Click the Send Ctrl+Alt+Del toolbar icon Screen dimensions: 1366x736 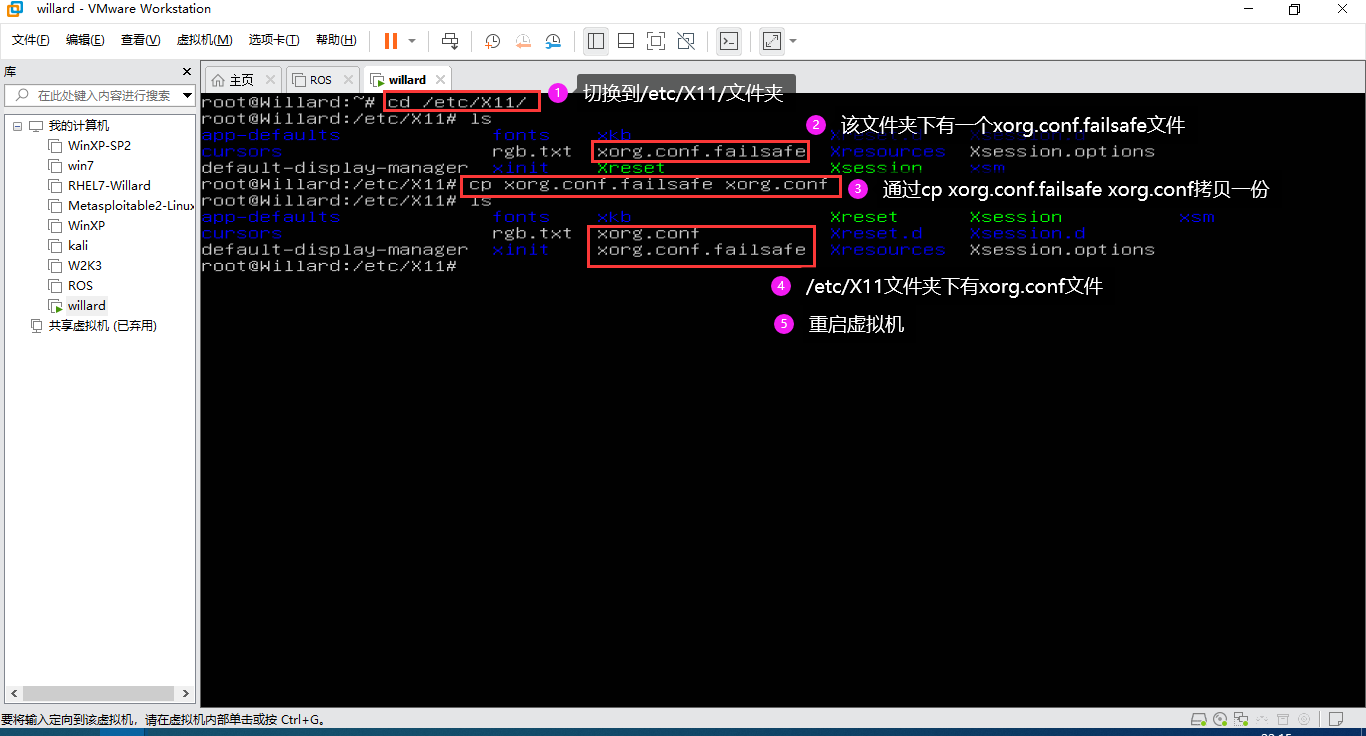pyautogui.click(x=450, y=41)
